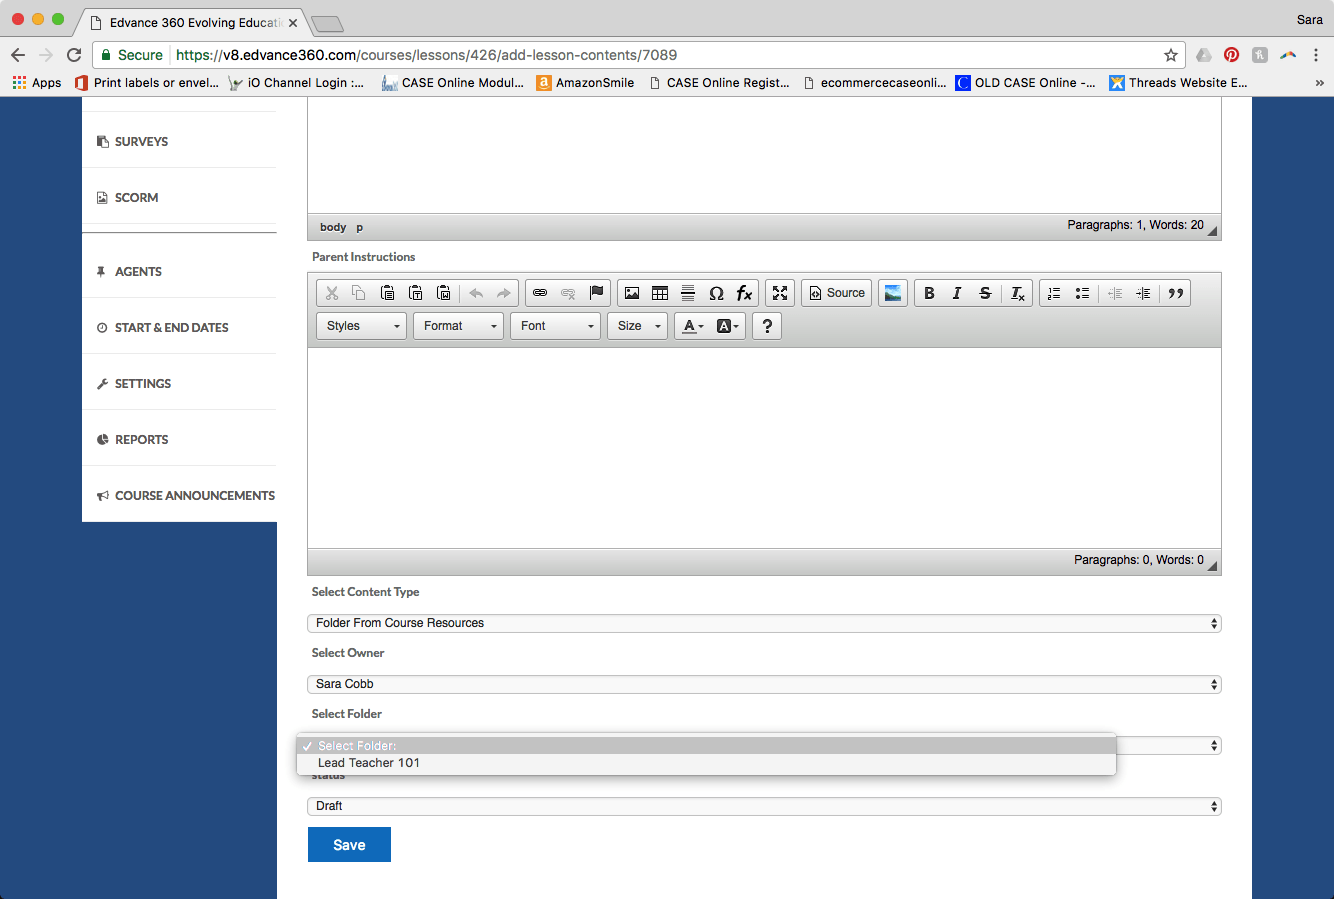Maximize the editor with fullscreen icon
1334x899 pixels.
click(x=780, y=293)
